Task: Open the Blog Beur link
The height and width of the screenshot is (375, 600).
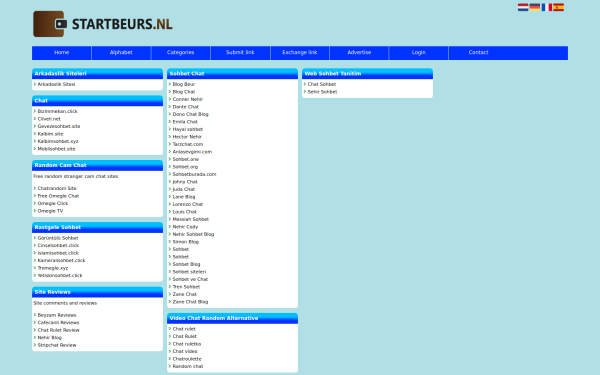Action: click(184, 84)
